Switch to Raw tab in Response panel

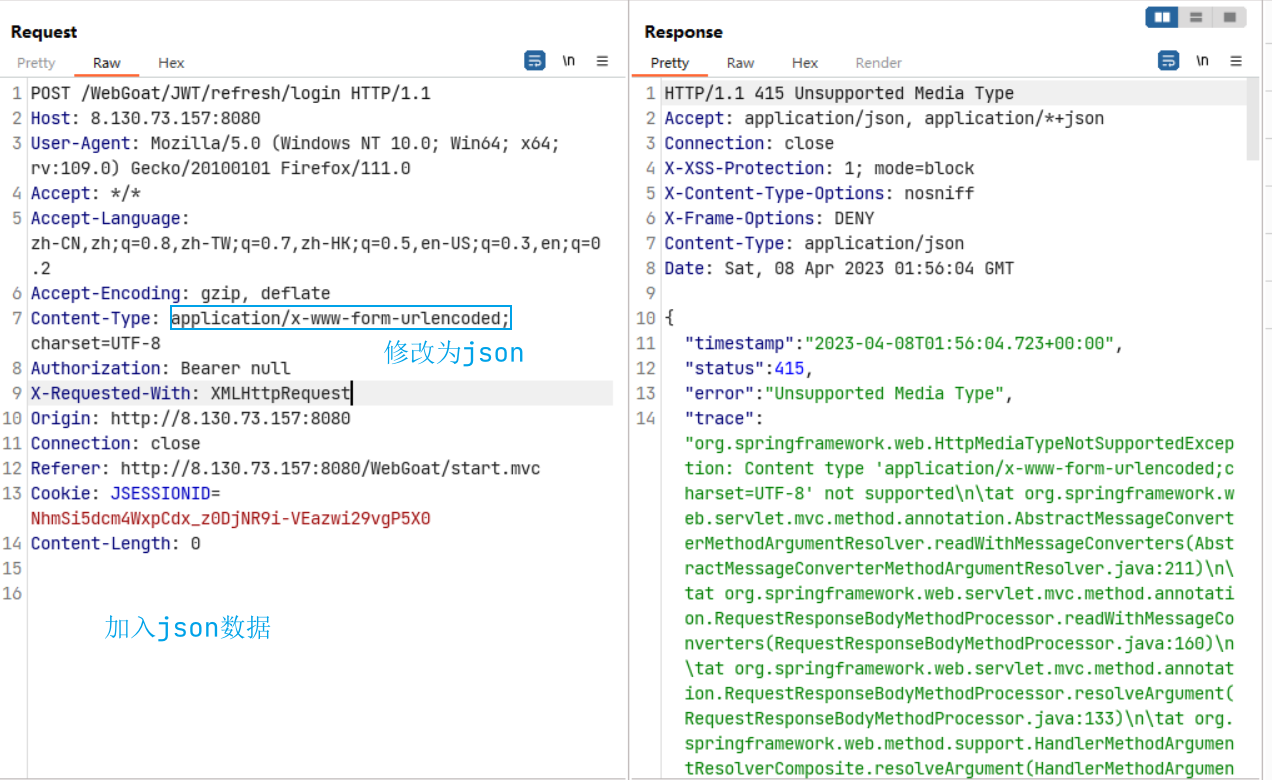741,63
